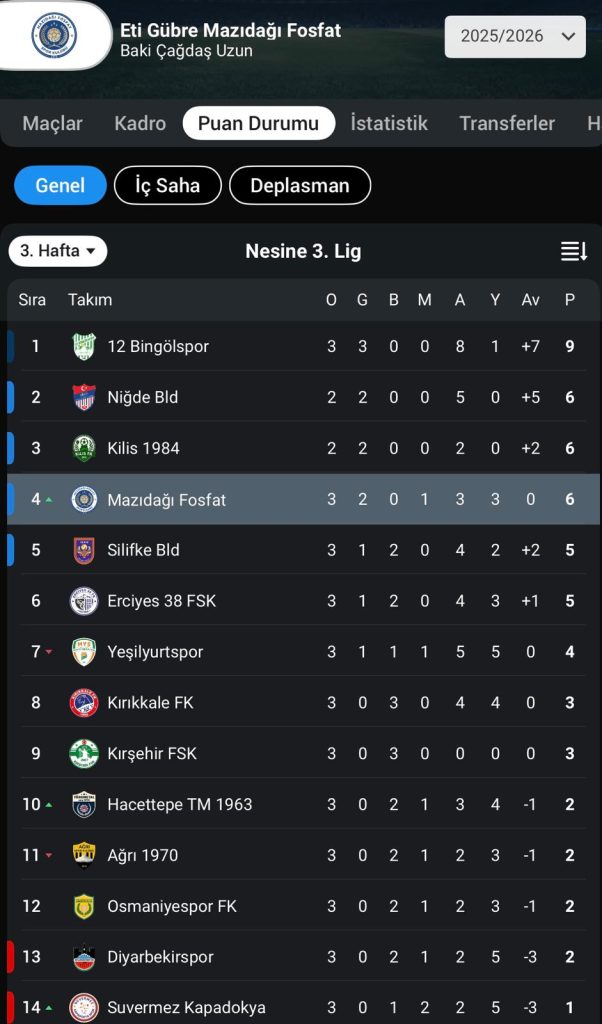Viewport: 602px width, 1024px height.
Task: Expand the 3. Hafta week selector
Action: click(x=57, y=251)
